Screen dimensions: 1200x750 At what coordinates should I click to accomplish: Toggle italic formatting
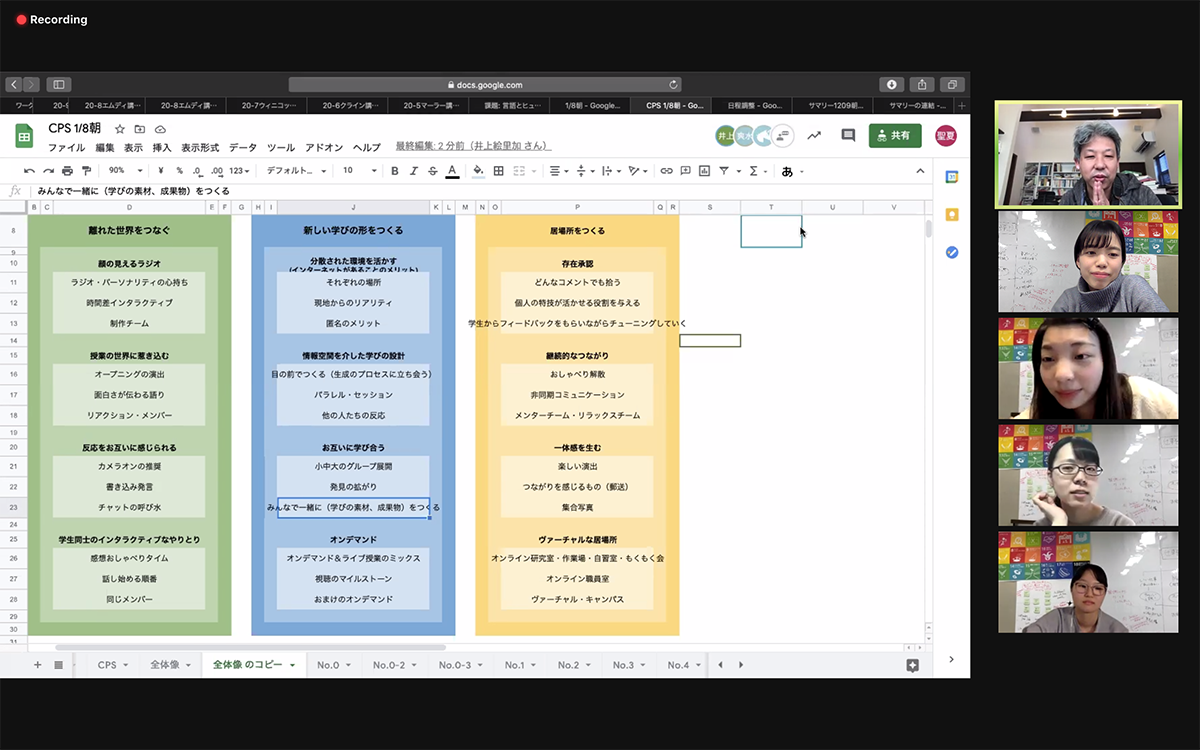coord(414,171)
